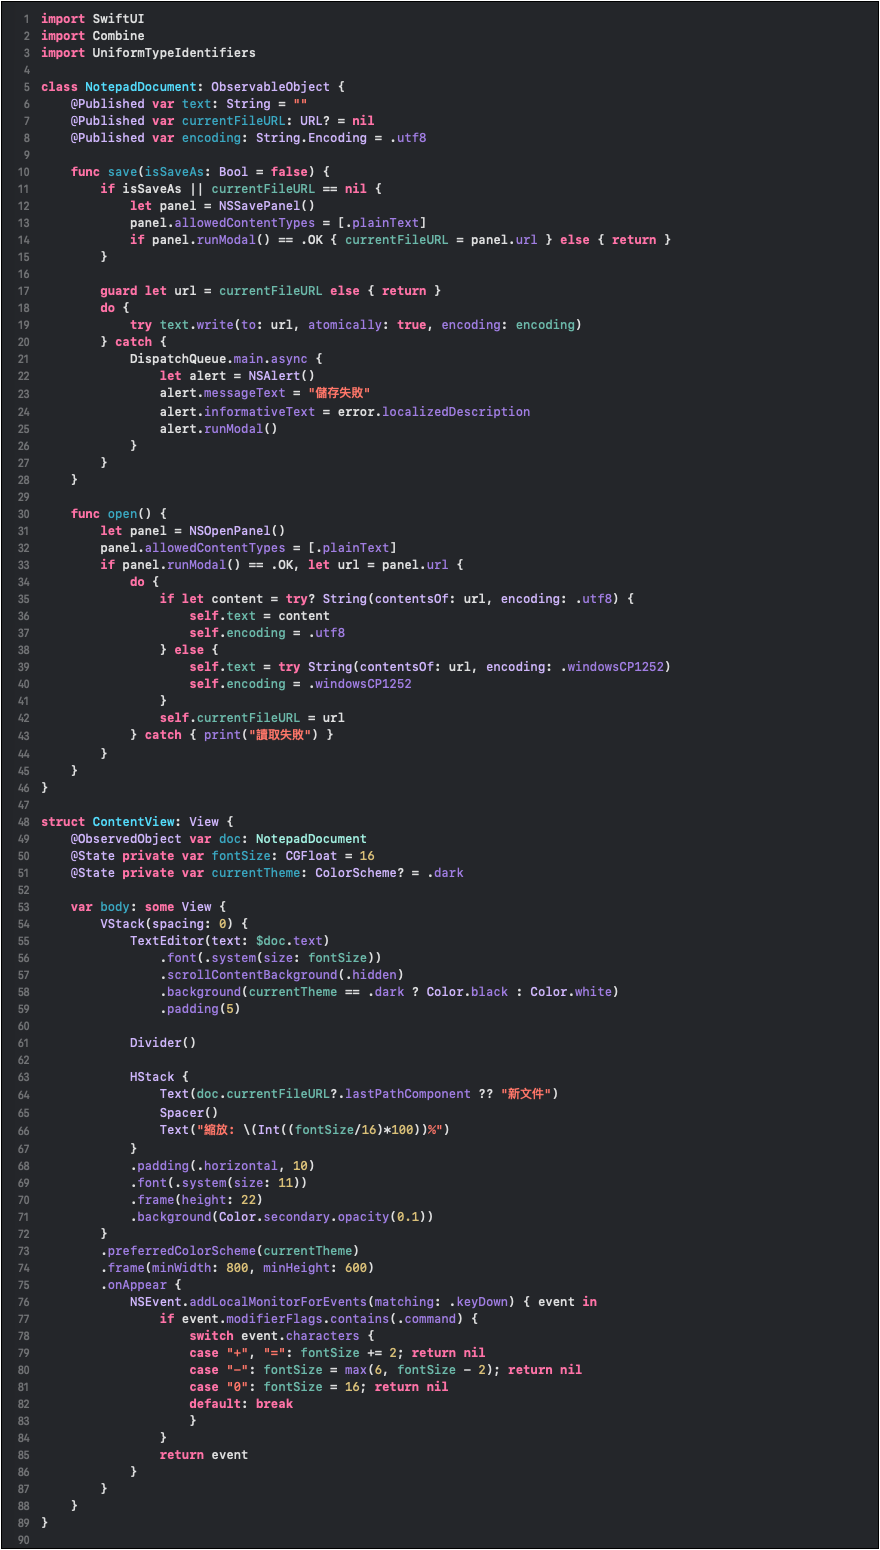
Task: Click line number 5 in the gutter
Action: (26, 87)
